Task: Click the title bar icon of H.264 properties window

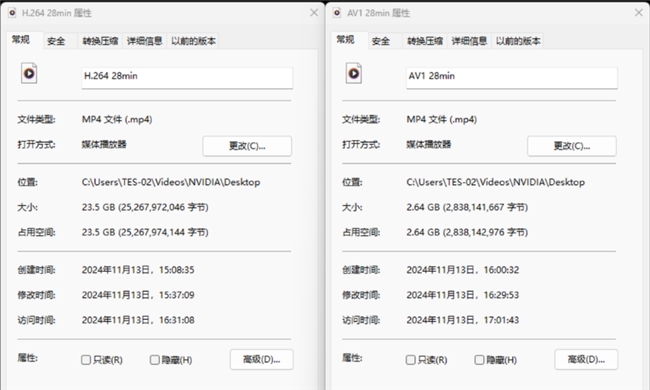Action: (12, 13)
